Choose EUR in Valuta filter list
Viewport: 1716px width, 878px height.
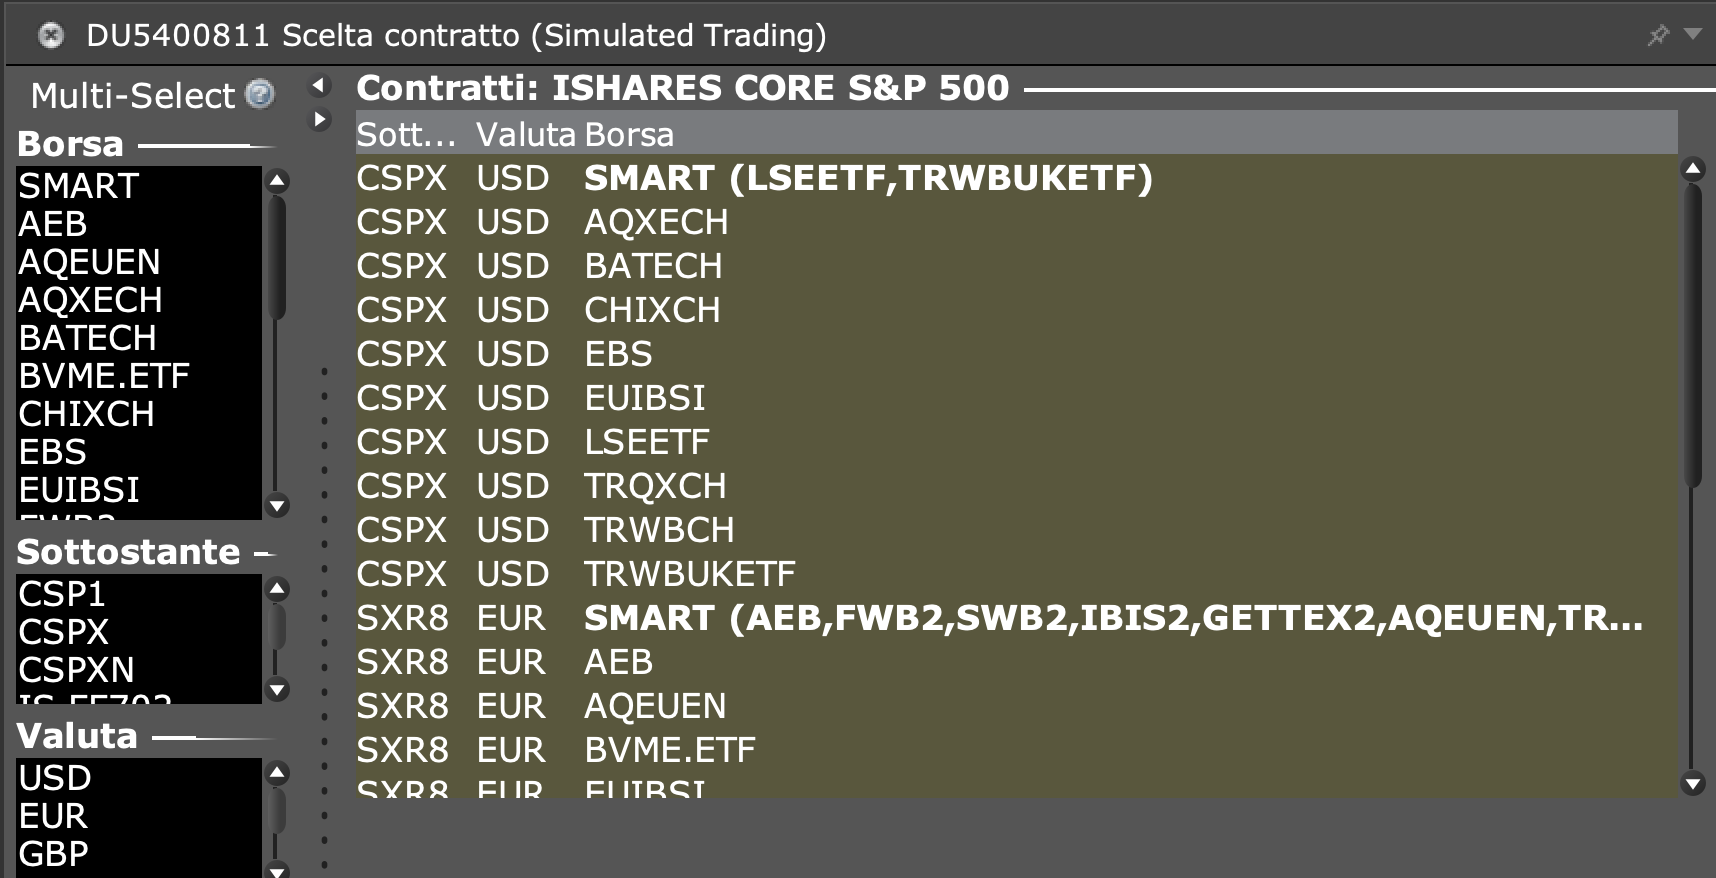[x=53, y=816]
